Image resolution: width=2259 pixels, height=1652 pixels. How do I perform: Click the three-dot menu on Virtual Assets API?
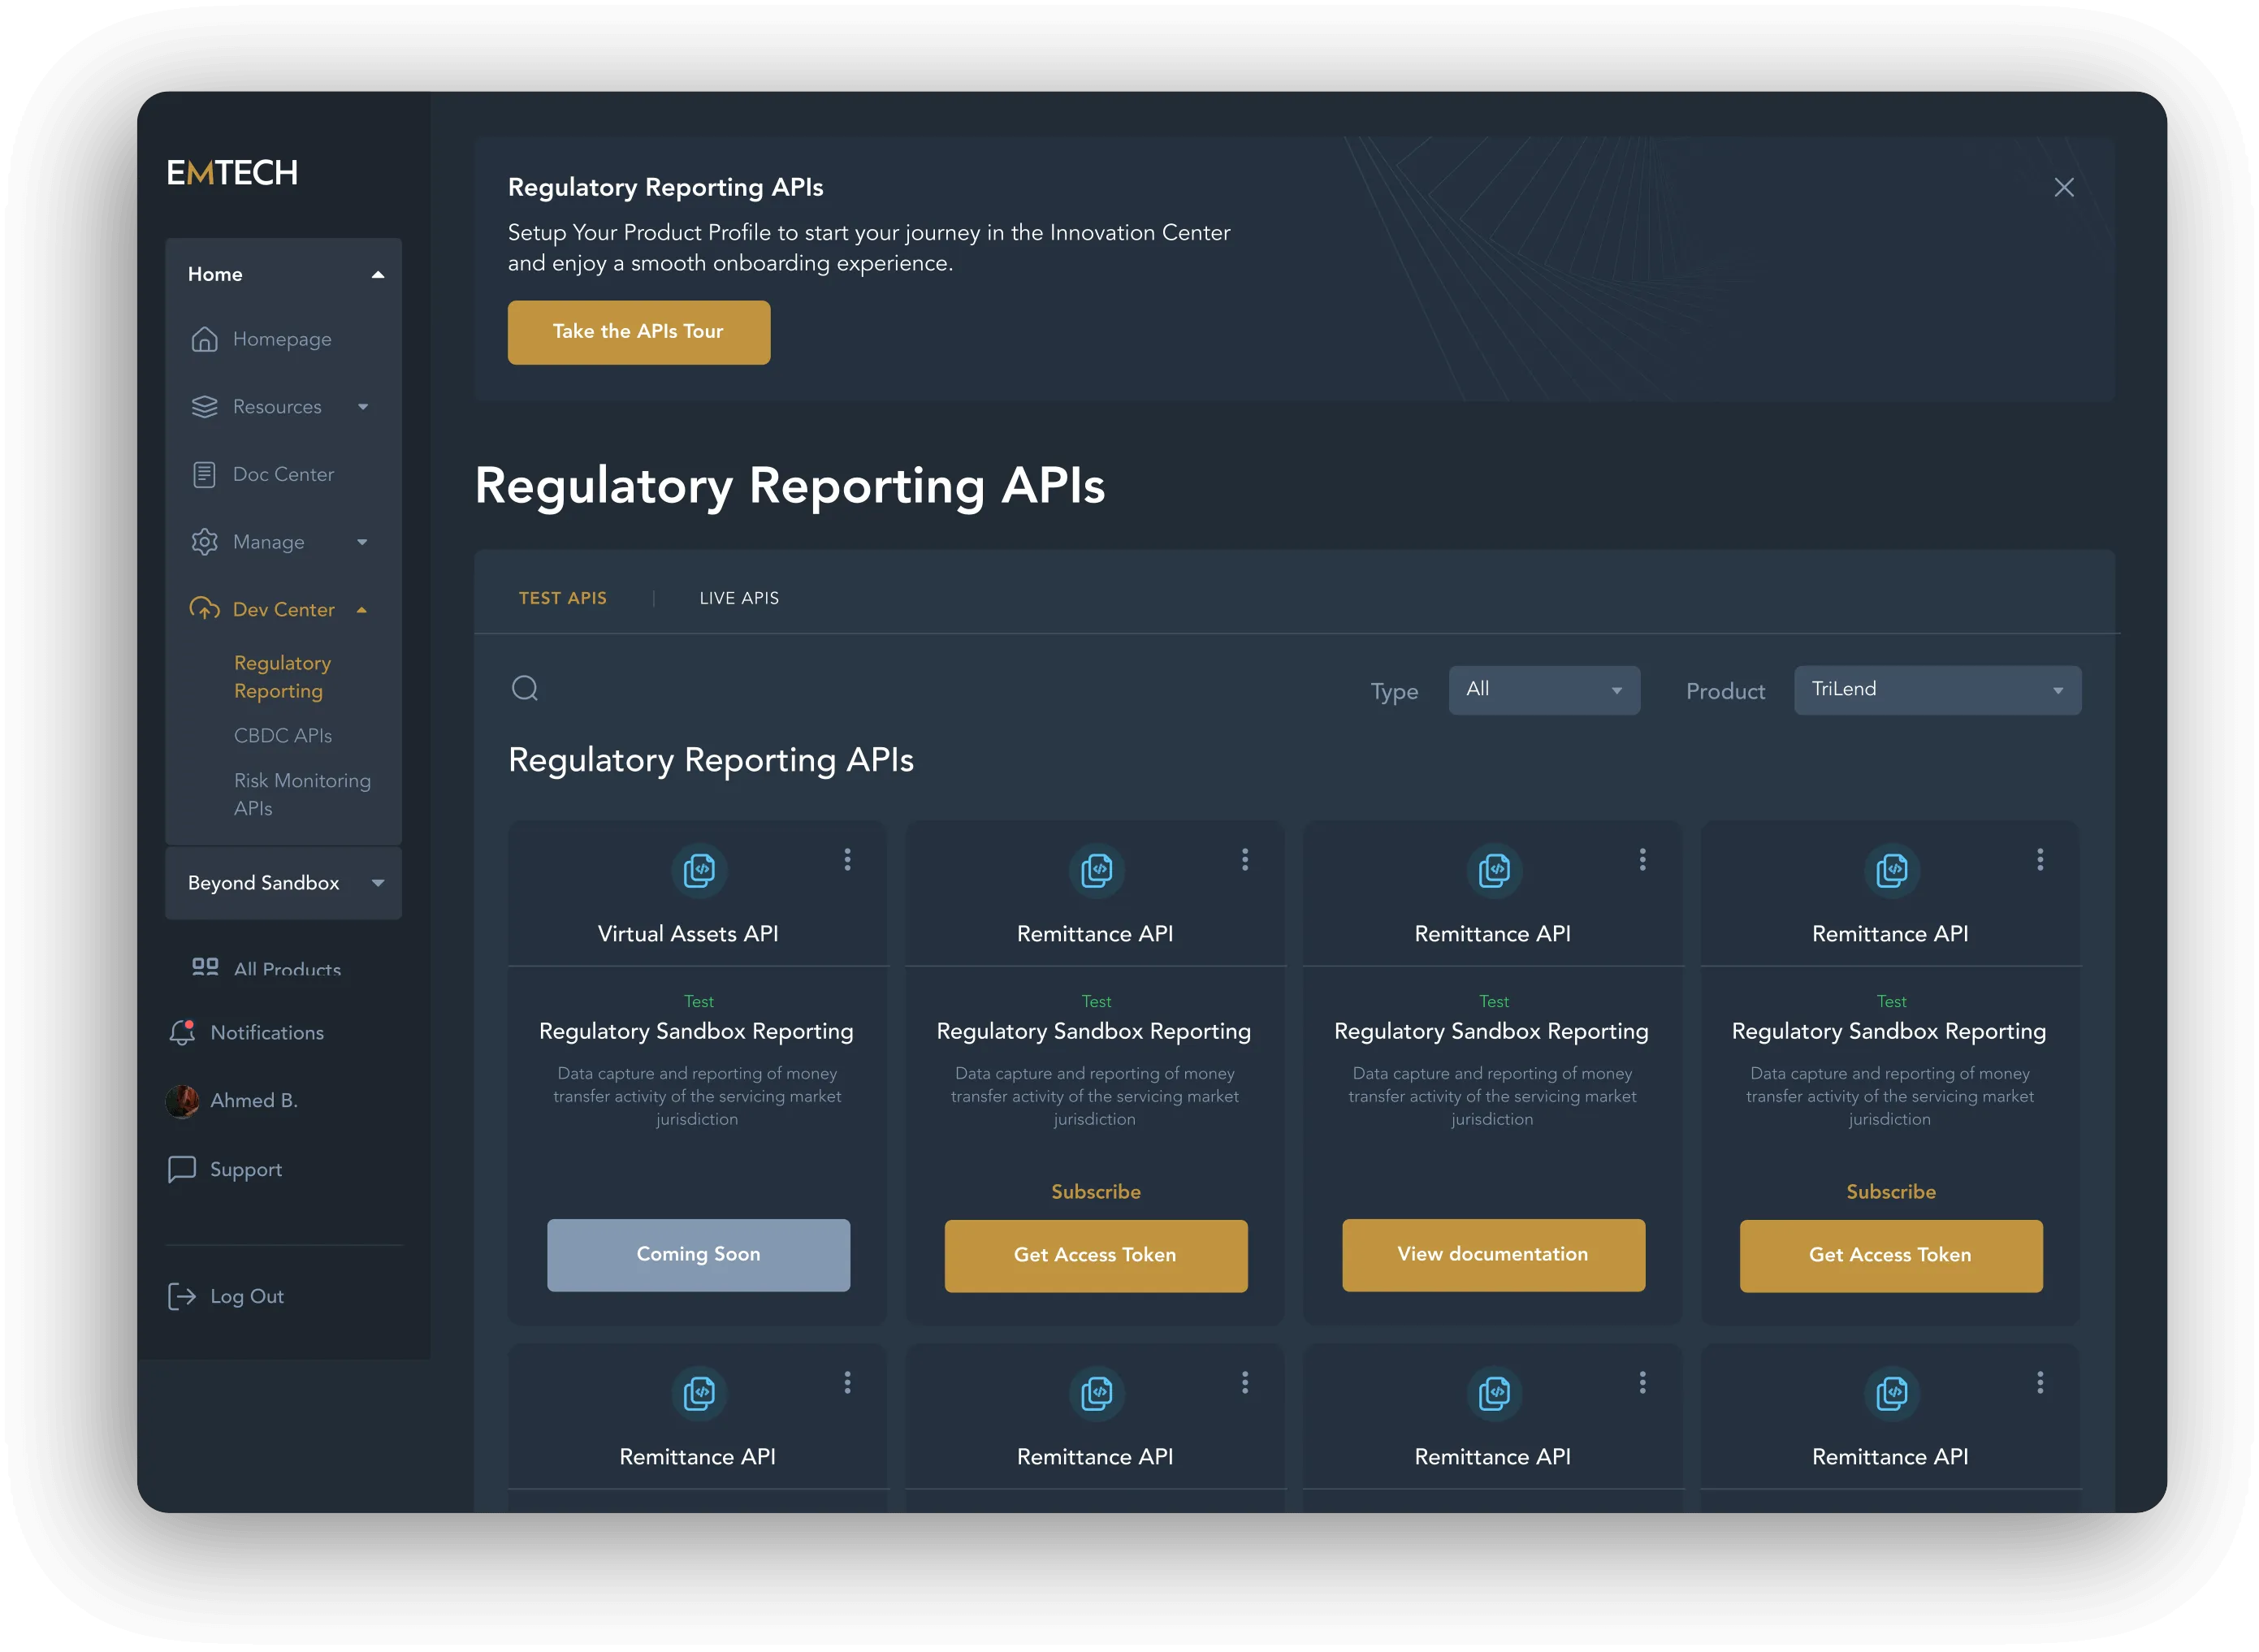click(847, 859)
